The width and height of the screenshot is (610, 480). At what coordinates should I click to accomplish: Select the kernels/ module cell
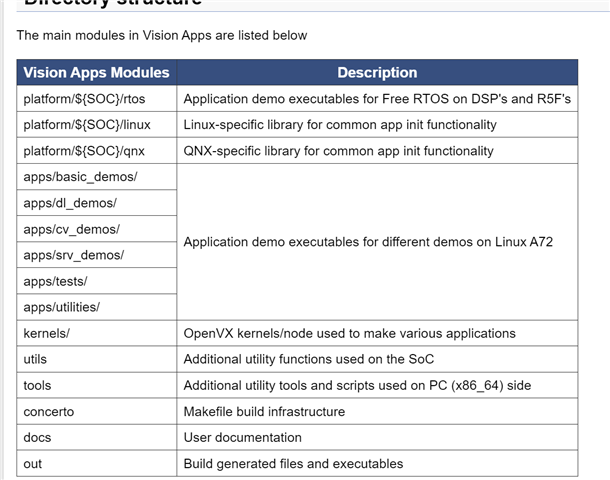pyautogui.click(x=96, y=333)
